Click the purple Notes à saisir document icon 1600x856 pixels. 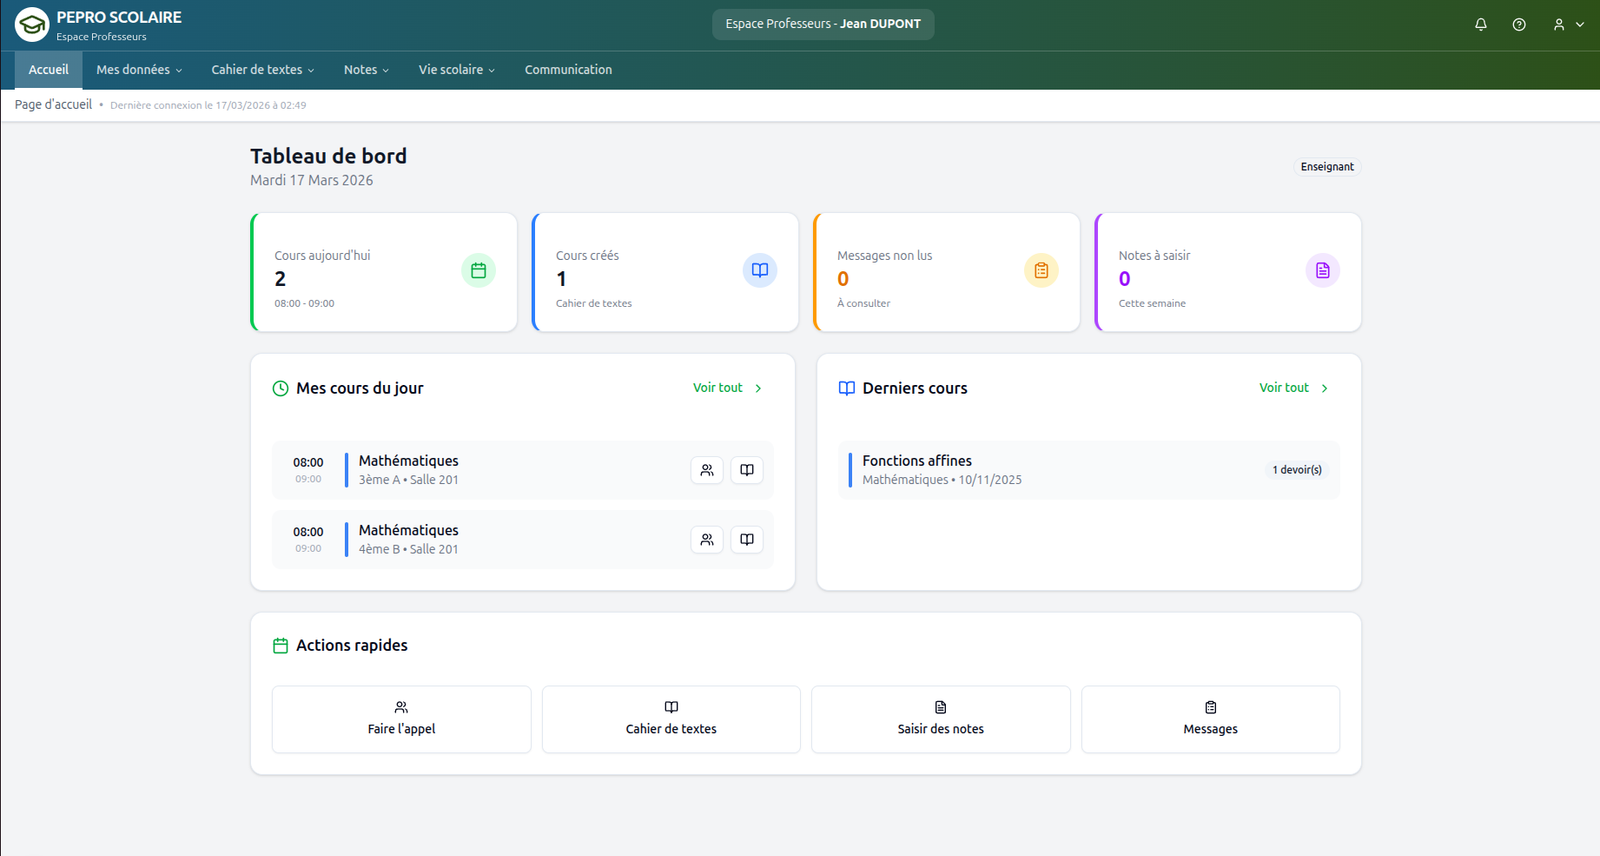point(1322,271)
